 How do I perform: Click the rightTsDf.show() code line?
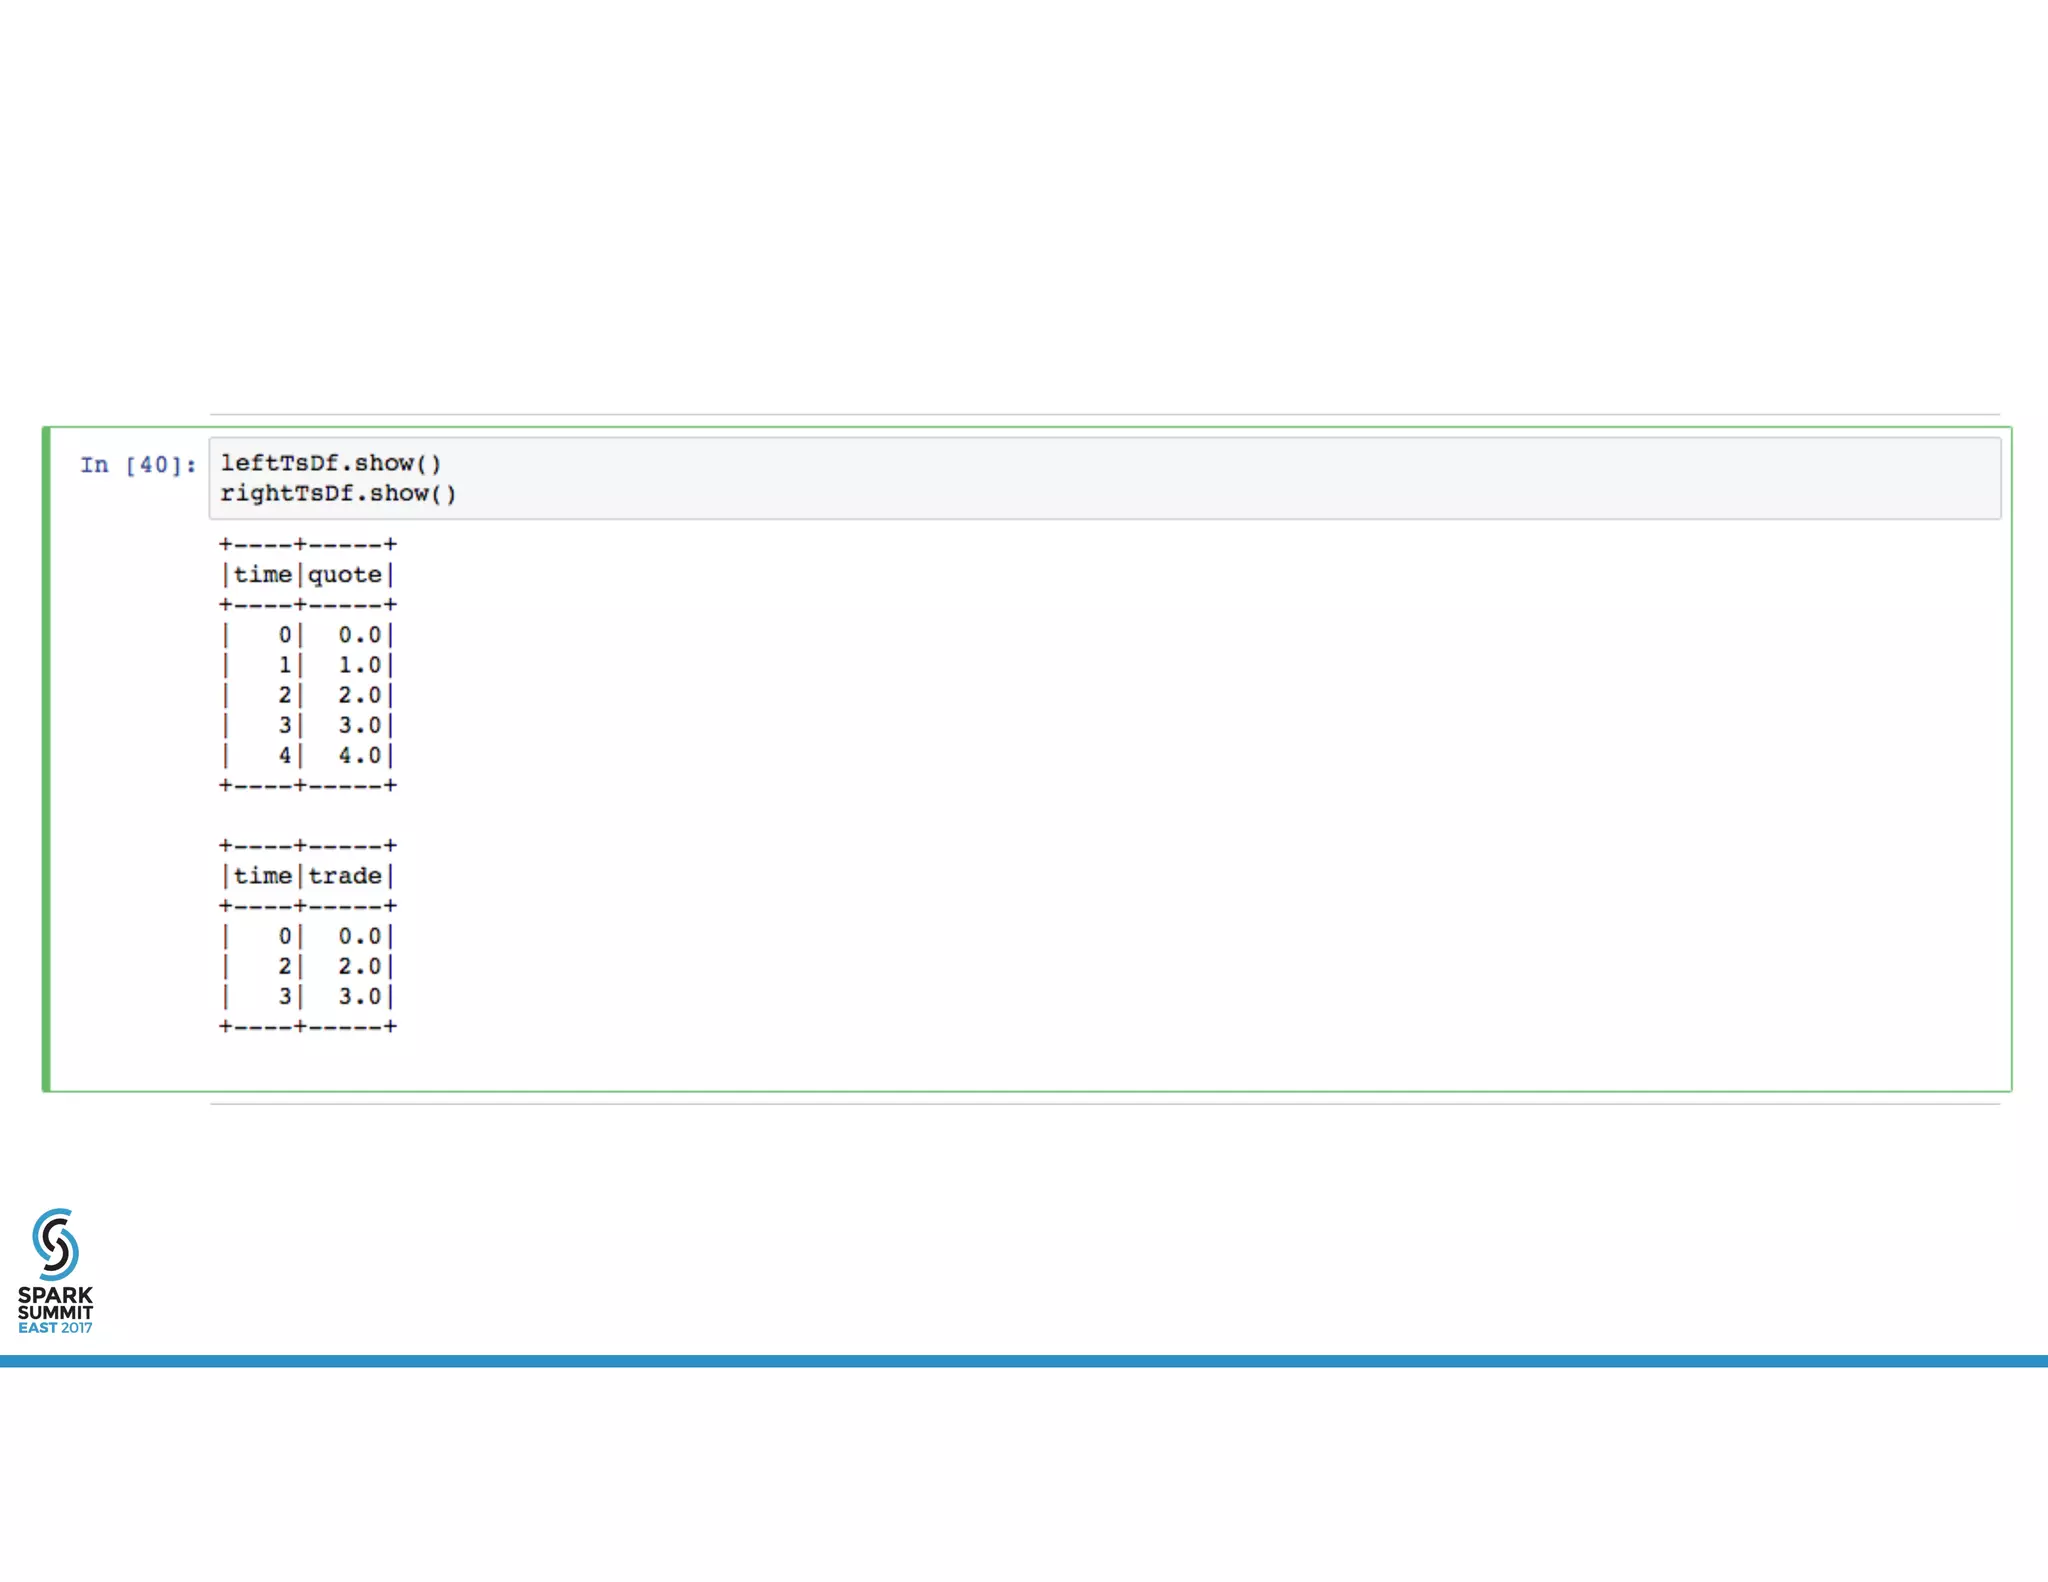pyautogui.click(x=338, y=493)
